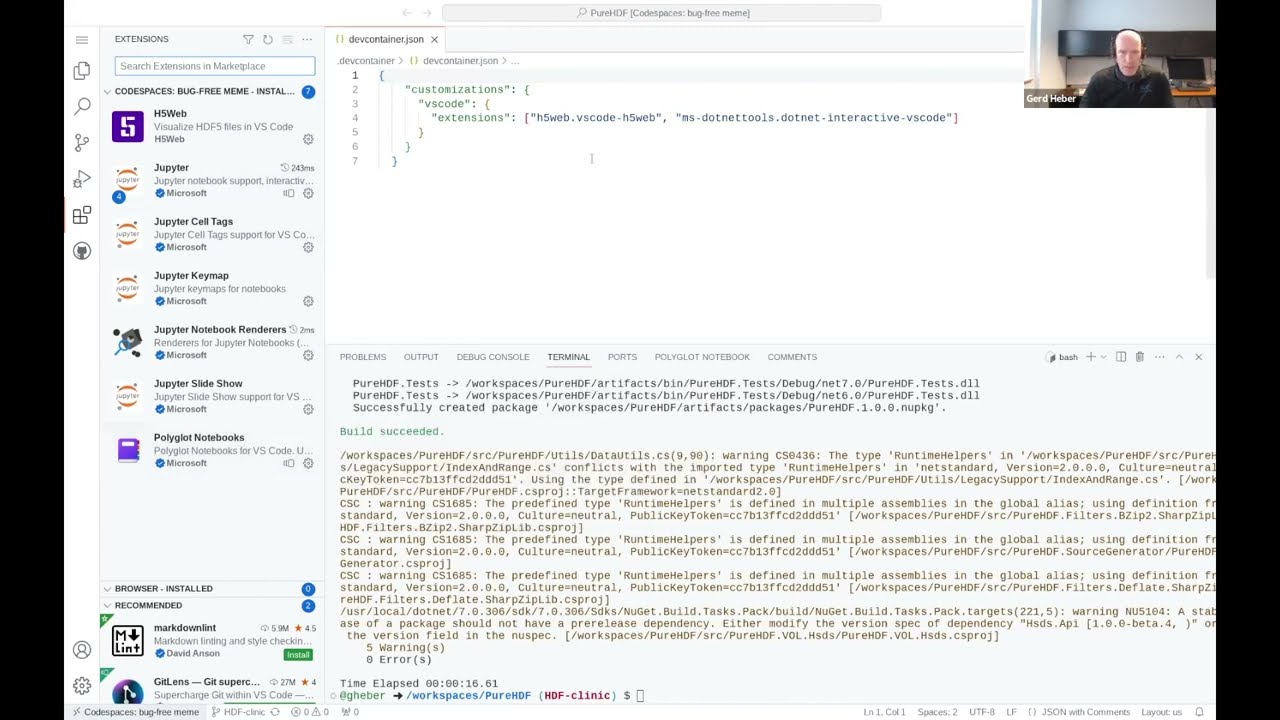Viewport: 1280px width, 720px height.
Task: Open the new terminal launch profile dropdown
Action: (1102, 357)
